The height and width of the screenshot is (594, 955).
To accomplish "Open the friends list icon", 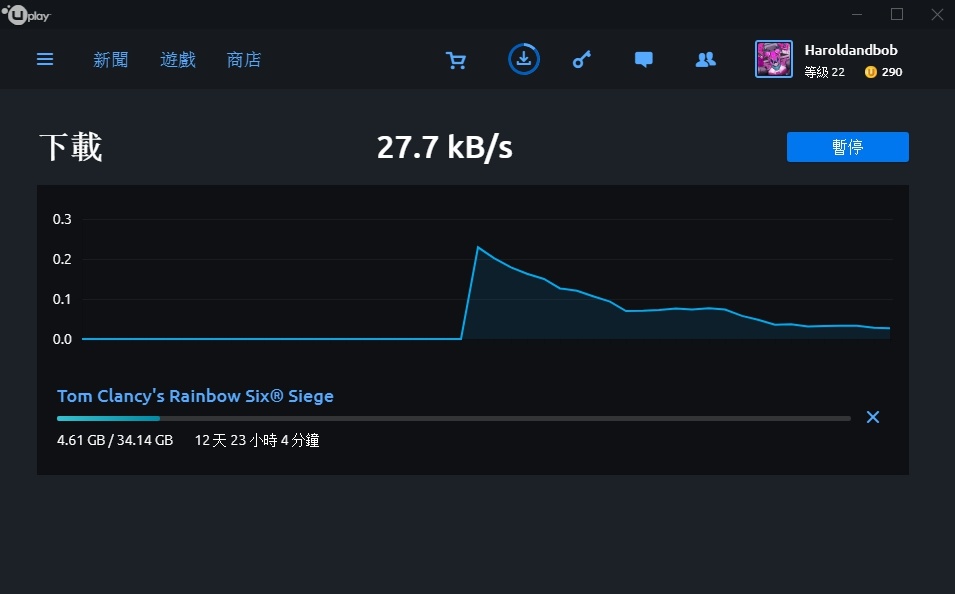I will click(706, 59).
